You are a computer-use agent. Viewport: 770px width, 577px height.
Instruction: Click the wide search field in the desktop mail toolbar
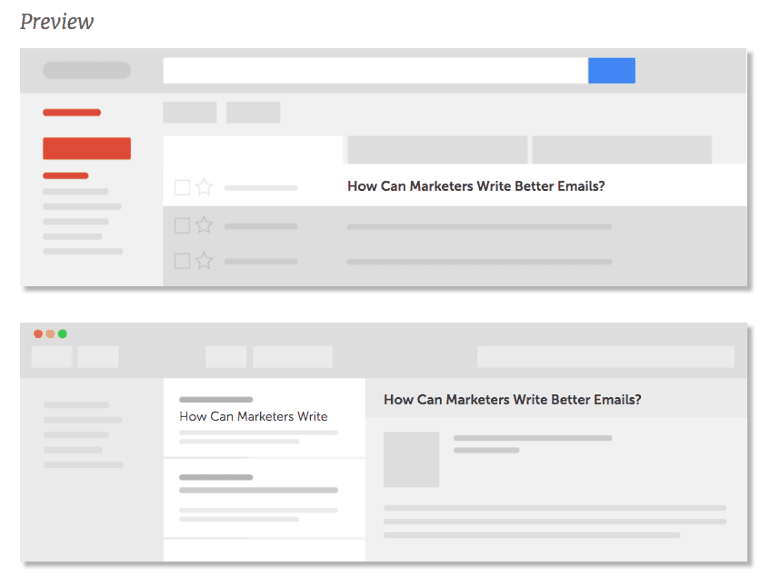605,357
